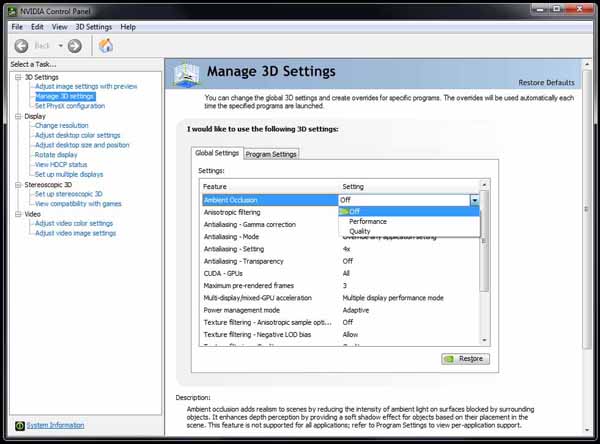
Task: Switch to Global Settings tab
Action: 217,153
